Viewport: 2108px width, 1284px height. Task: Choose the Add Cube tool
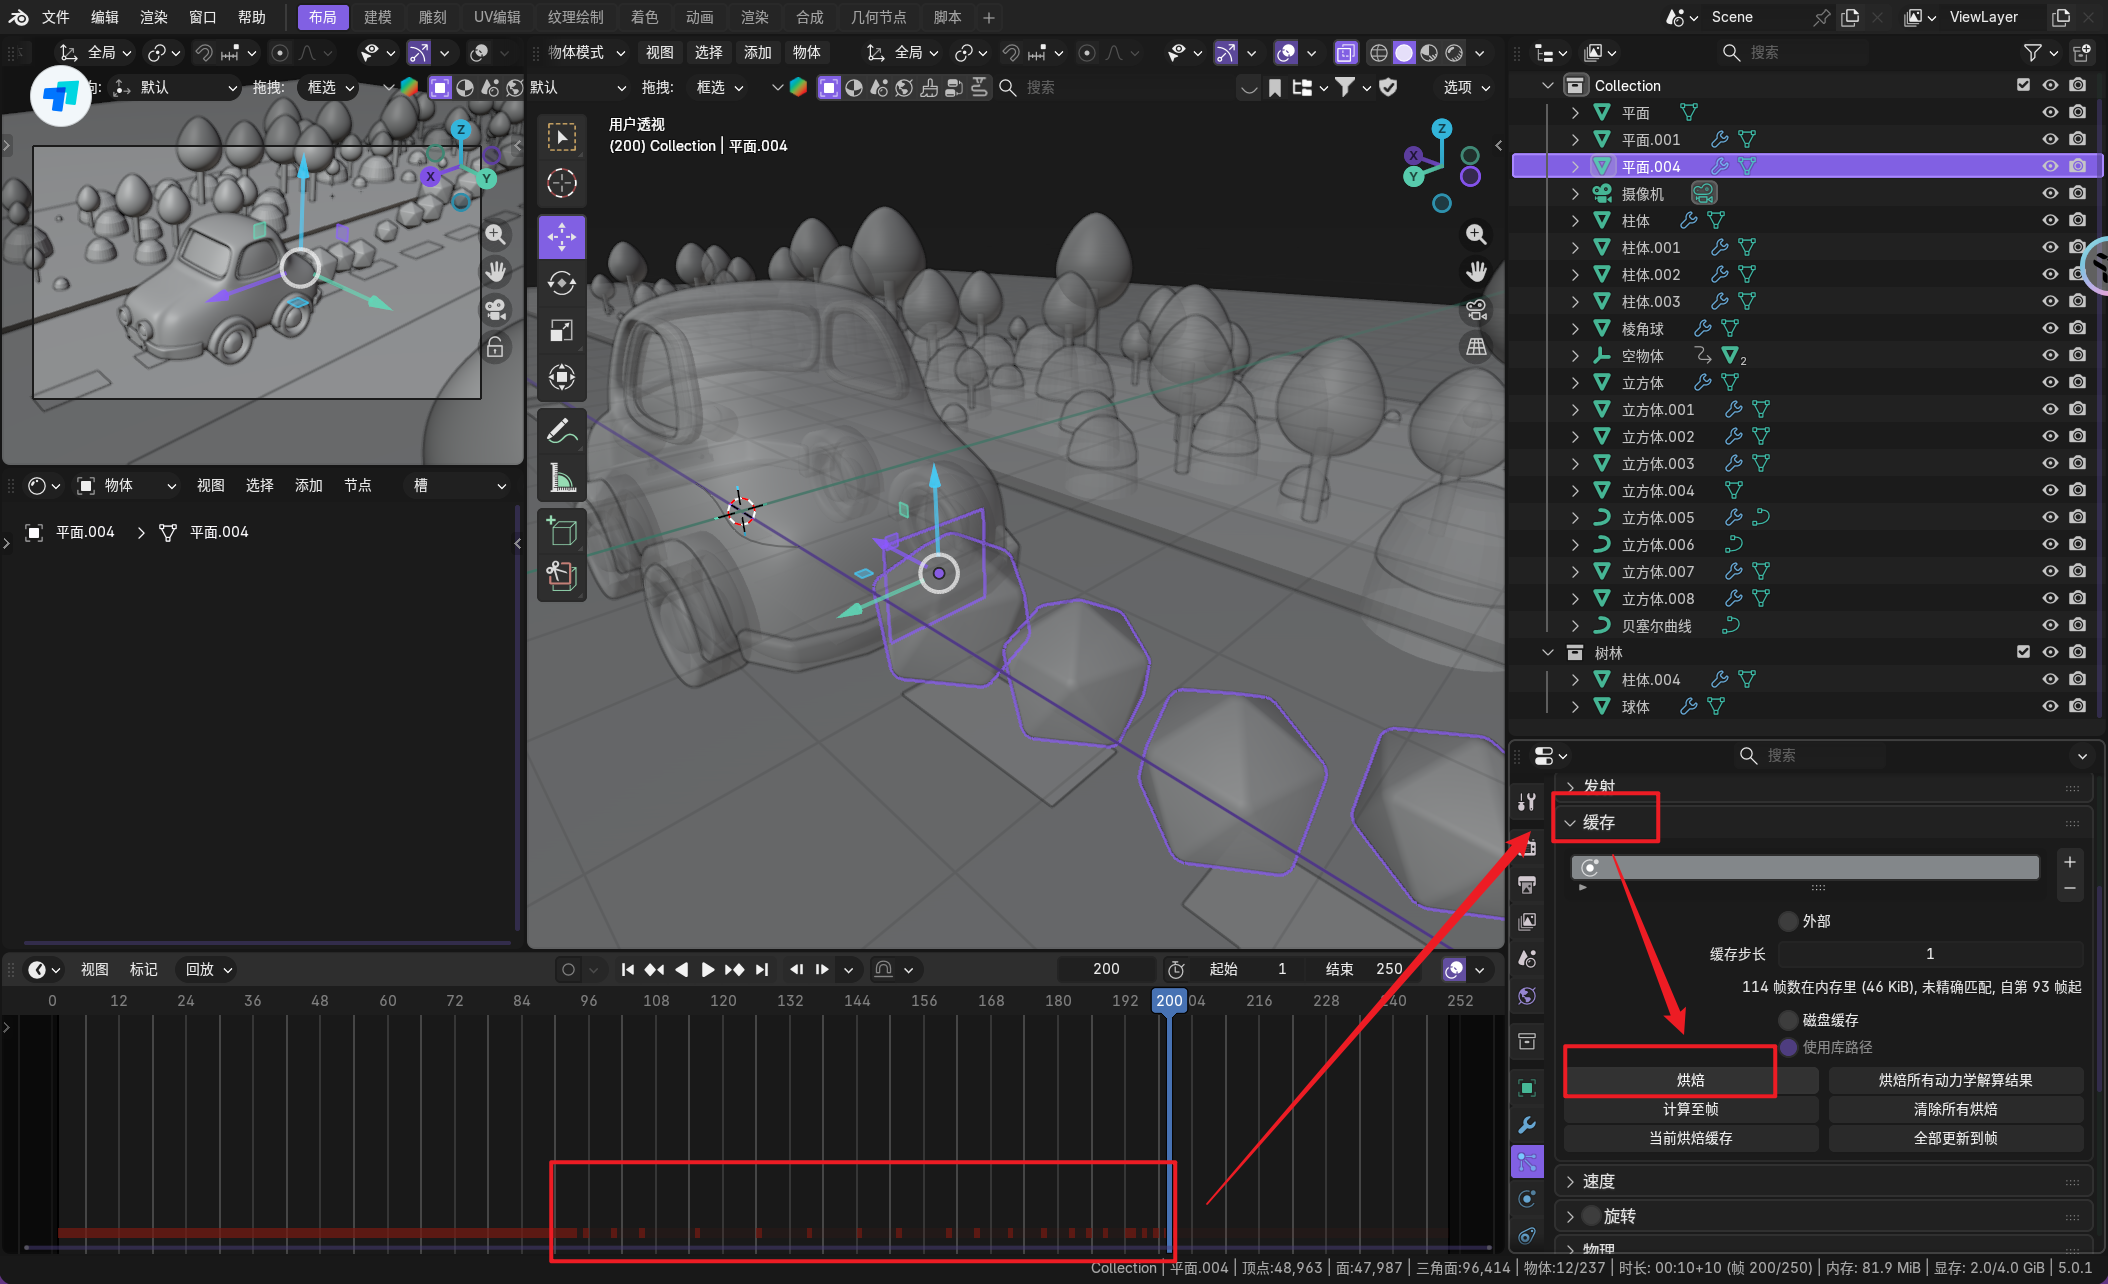click(562, 530)
